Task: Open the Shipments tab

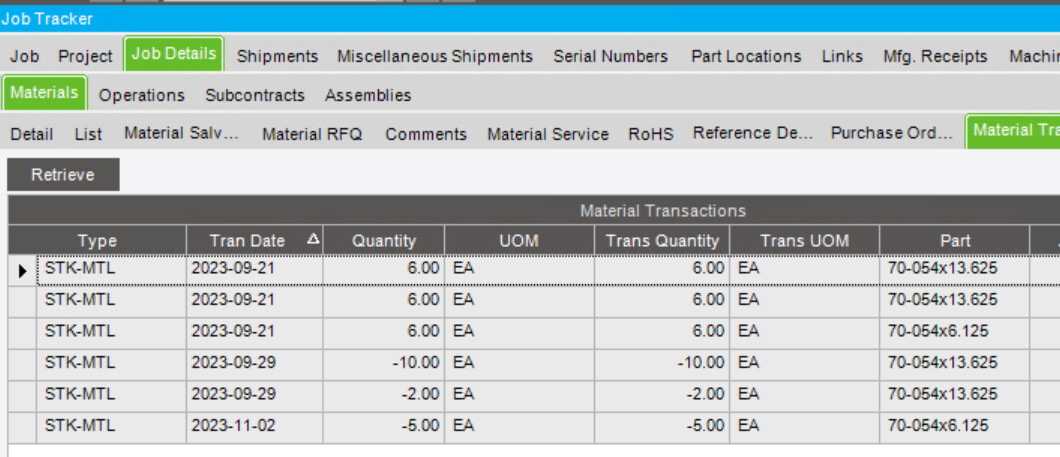Action: click(x=277, y=56)
